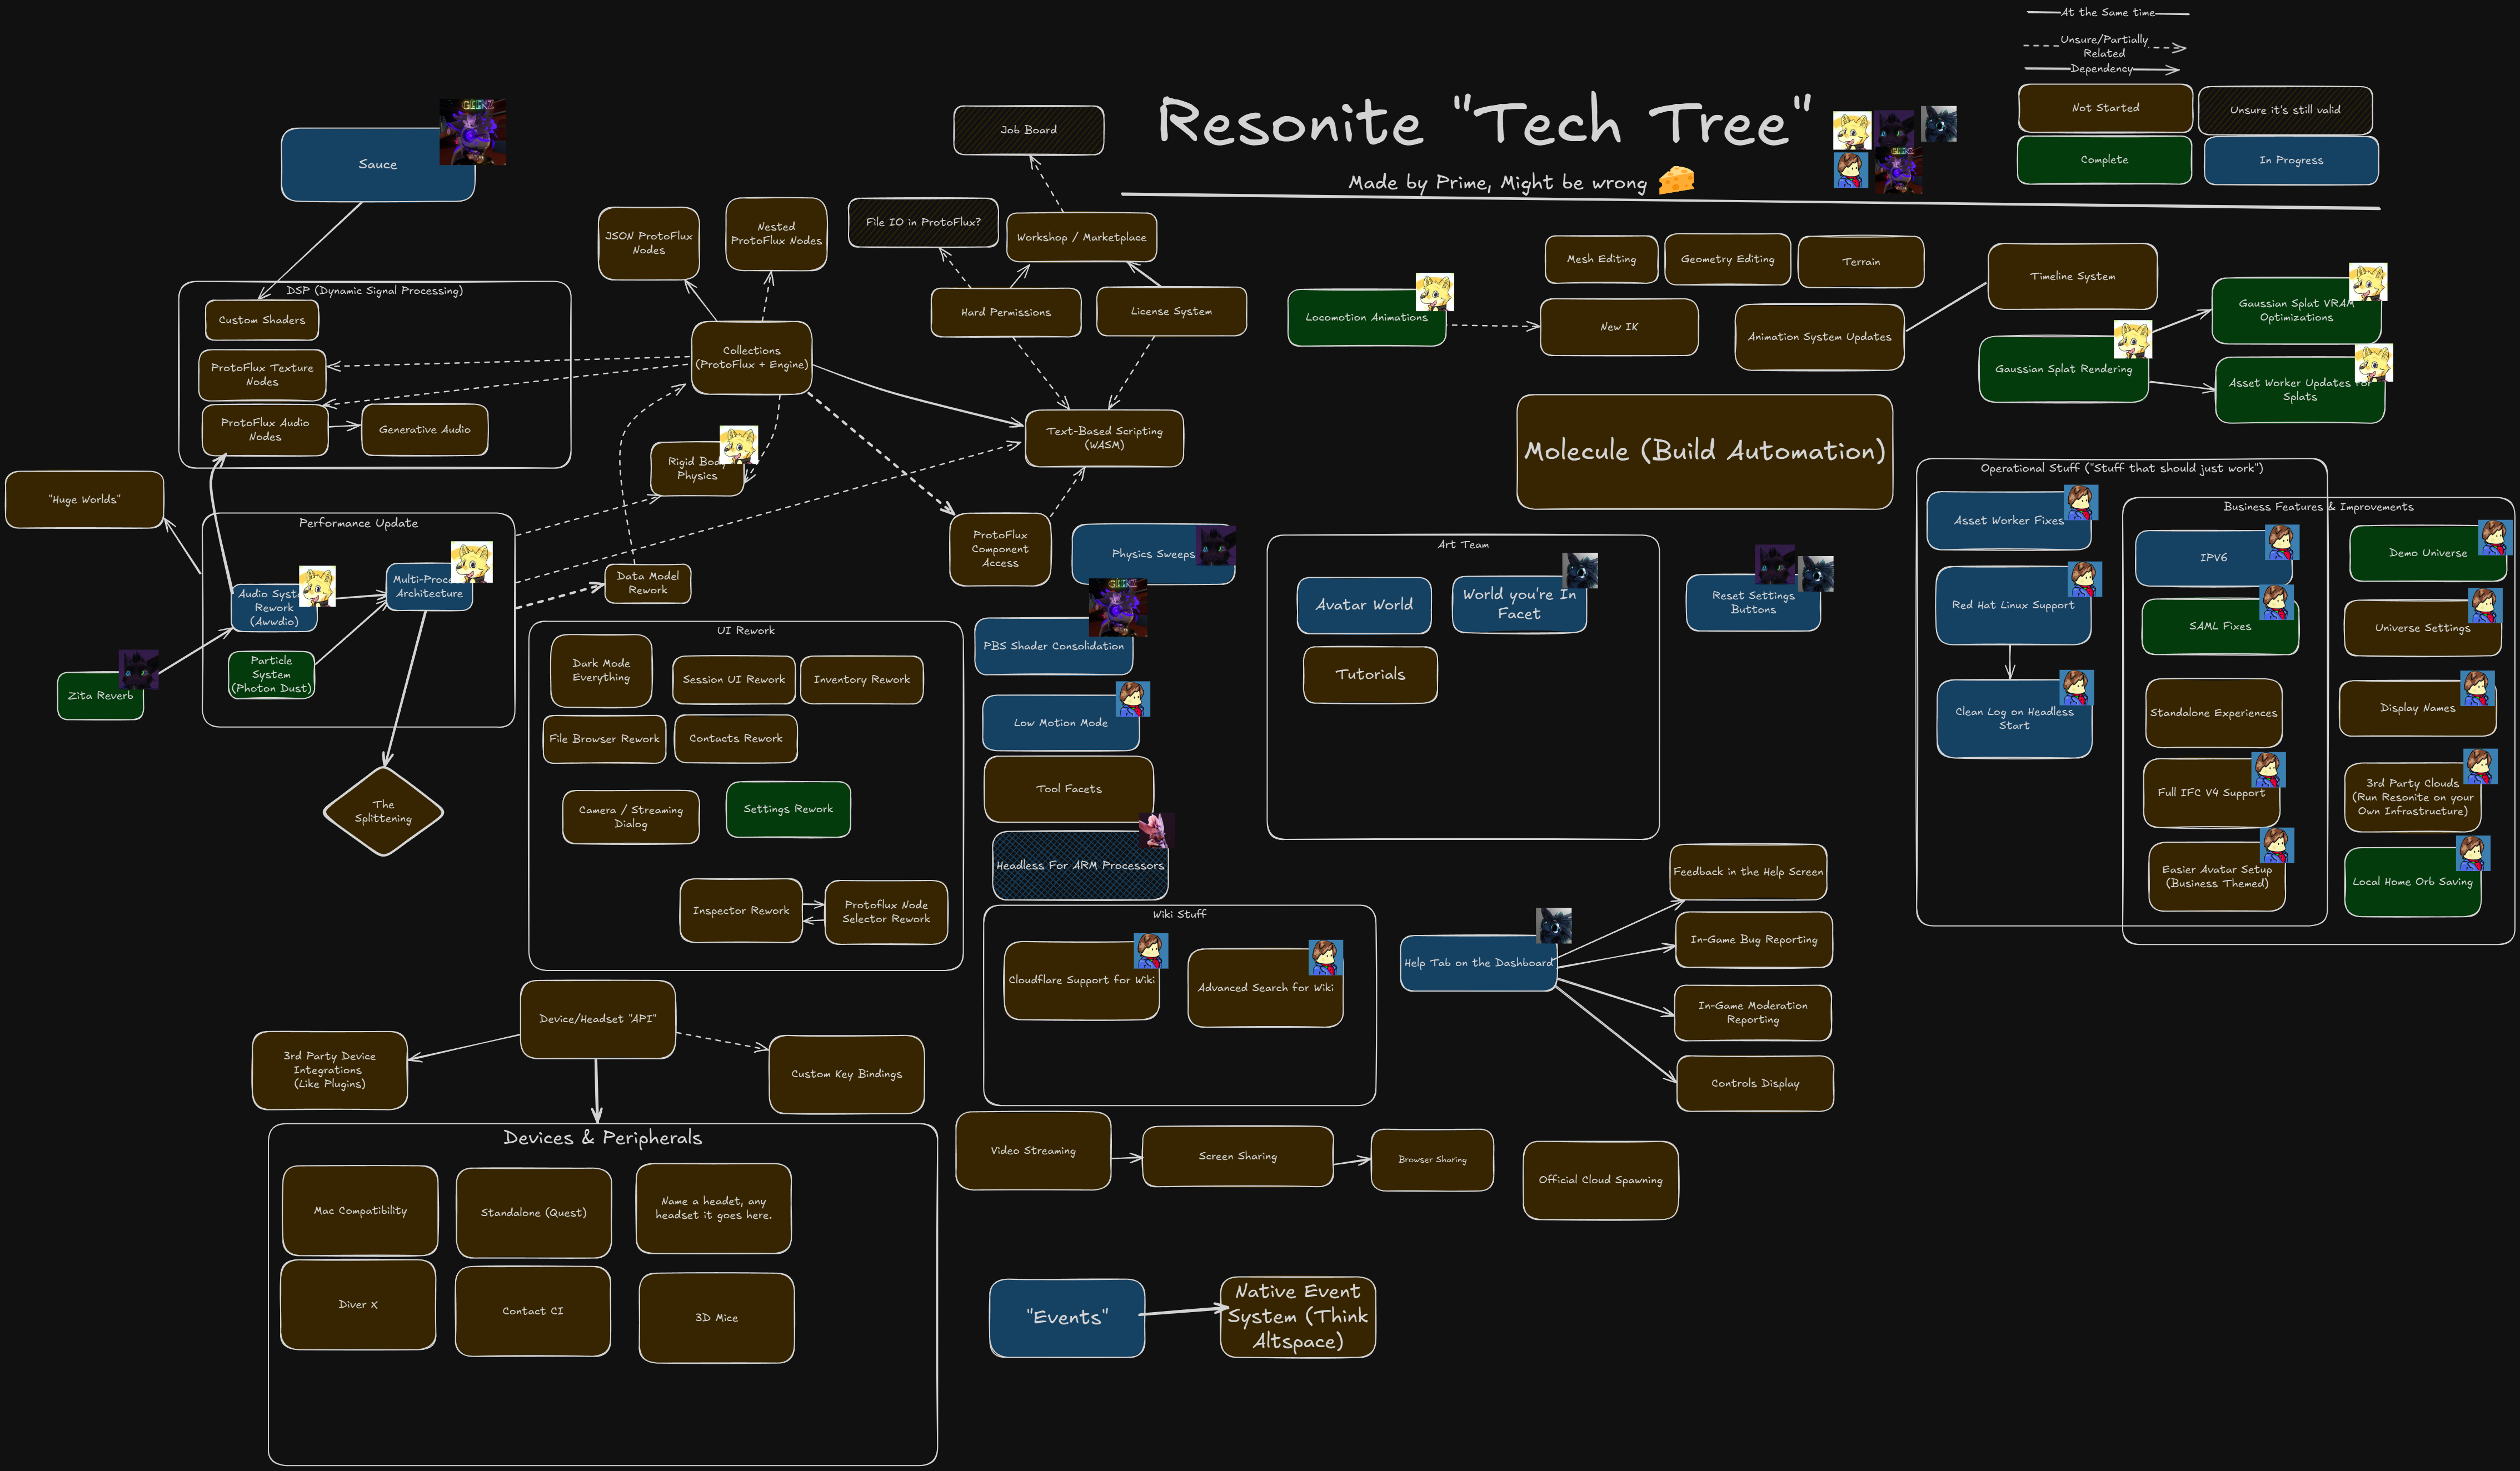
Task: Click the Dark Mode Everything node
Action: coord(601,671)
